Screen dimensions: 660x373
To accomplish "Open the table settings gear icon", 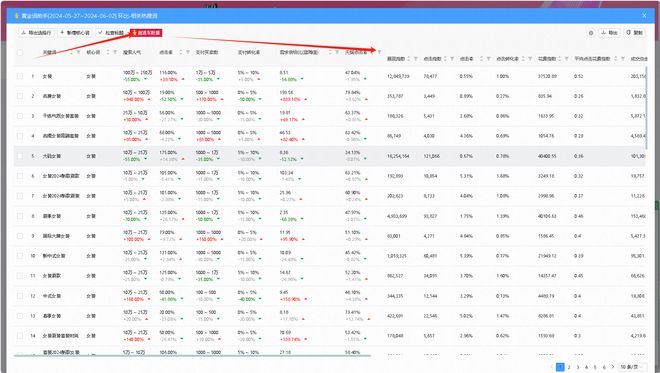I will coord(591,33).
